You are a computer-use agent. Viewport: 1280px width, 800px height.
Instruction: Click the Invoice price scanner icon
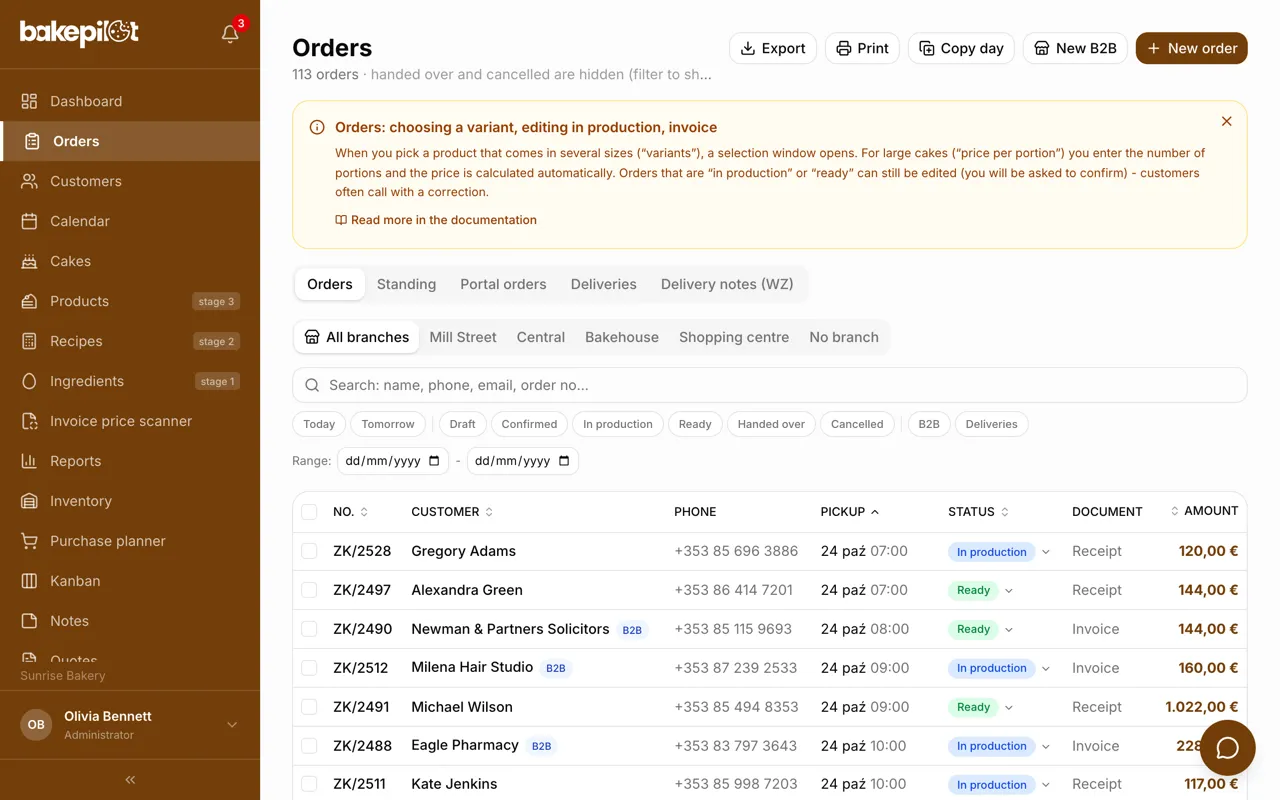coord(30,421)
